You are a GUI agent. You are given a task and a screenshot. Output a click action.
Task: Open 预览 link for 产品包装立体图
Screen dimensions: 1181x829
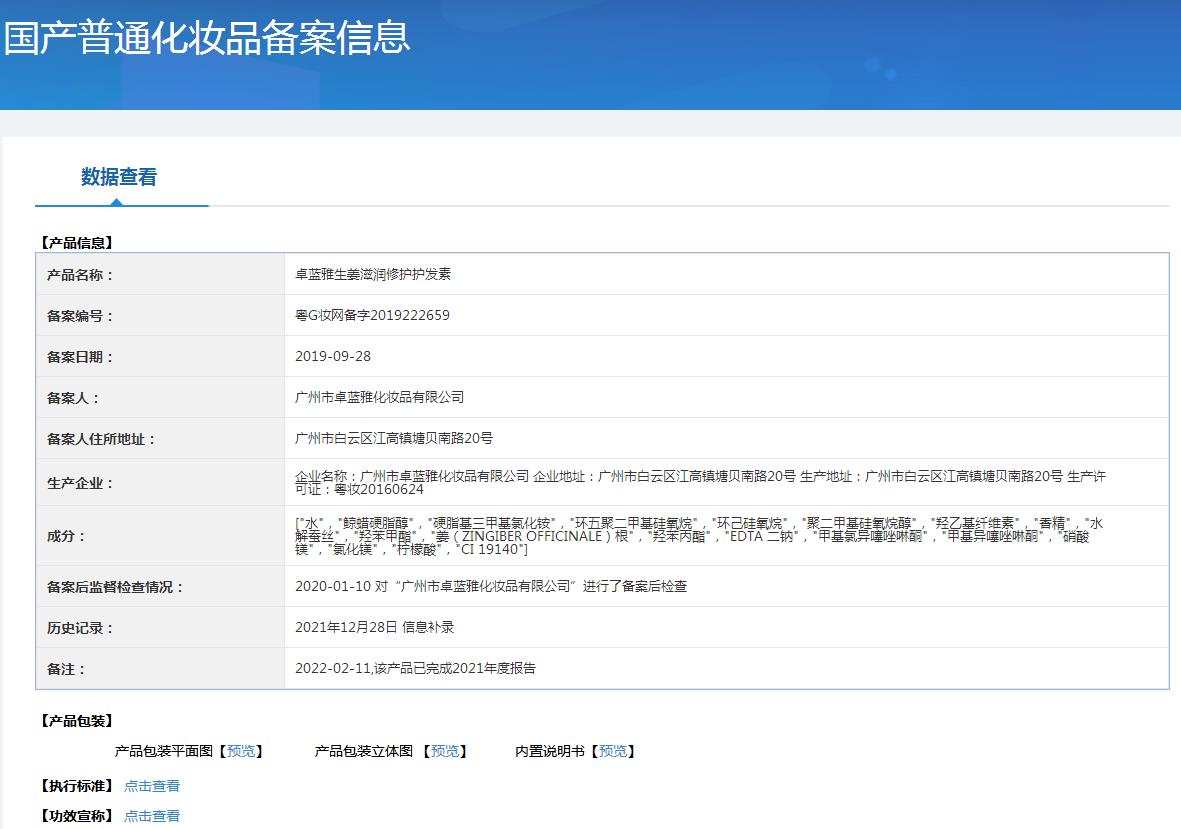[444, 751]
